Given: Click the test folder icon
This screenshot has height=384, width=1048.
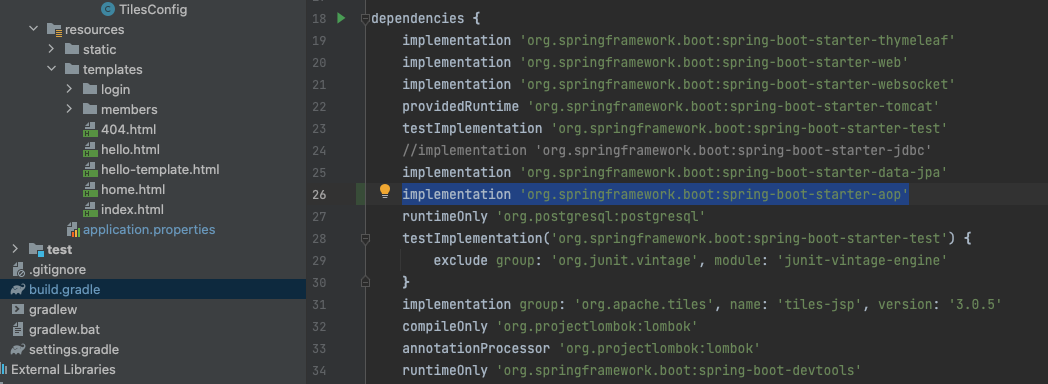Looking at the screenshot, I should coord(36,250).
